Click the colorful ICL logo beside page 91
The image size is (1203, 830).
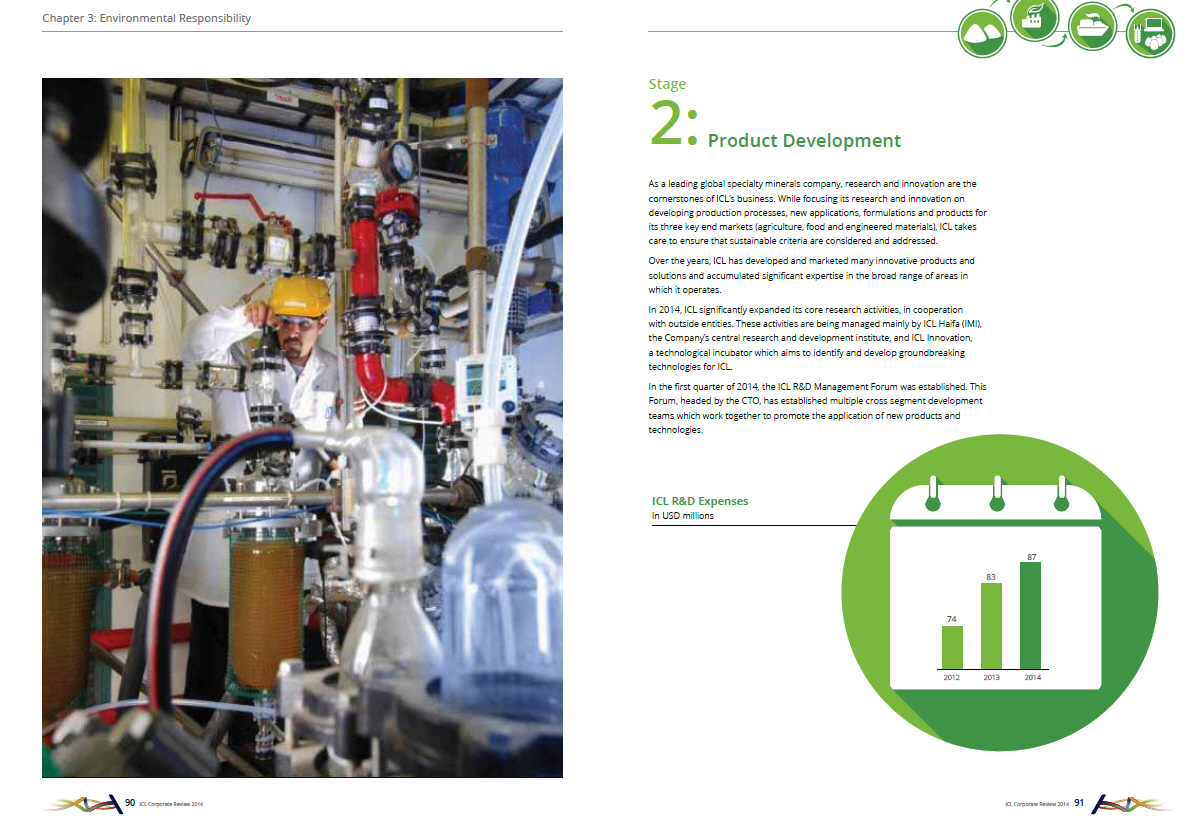click(1133, 803)
